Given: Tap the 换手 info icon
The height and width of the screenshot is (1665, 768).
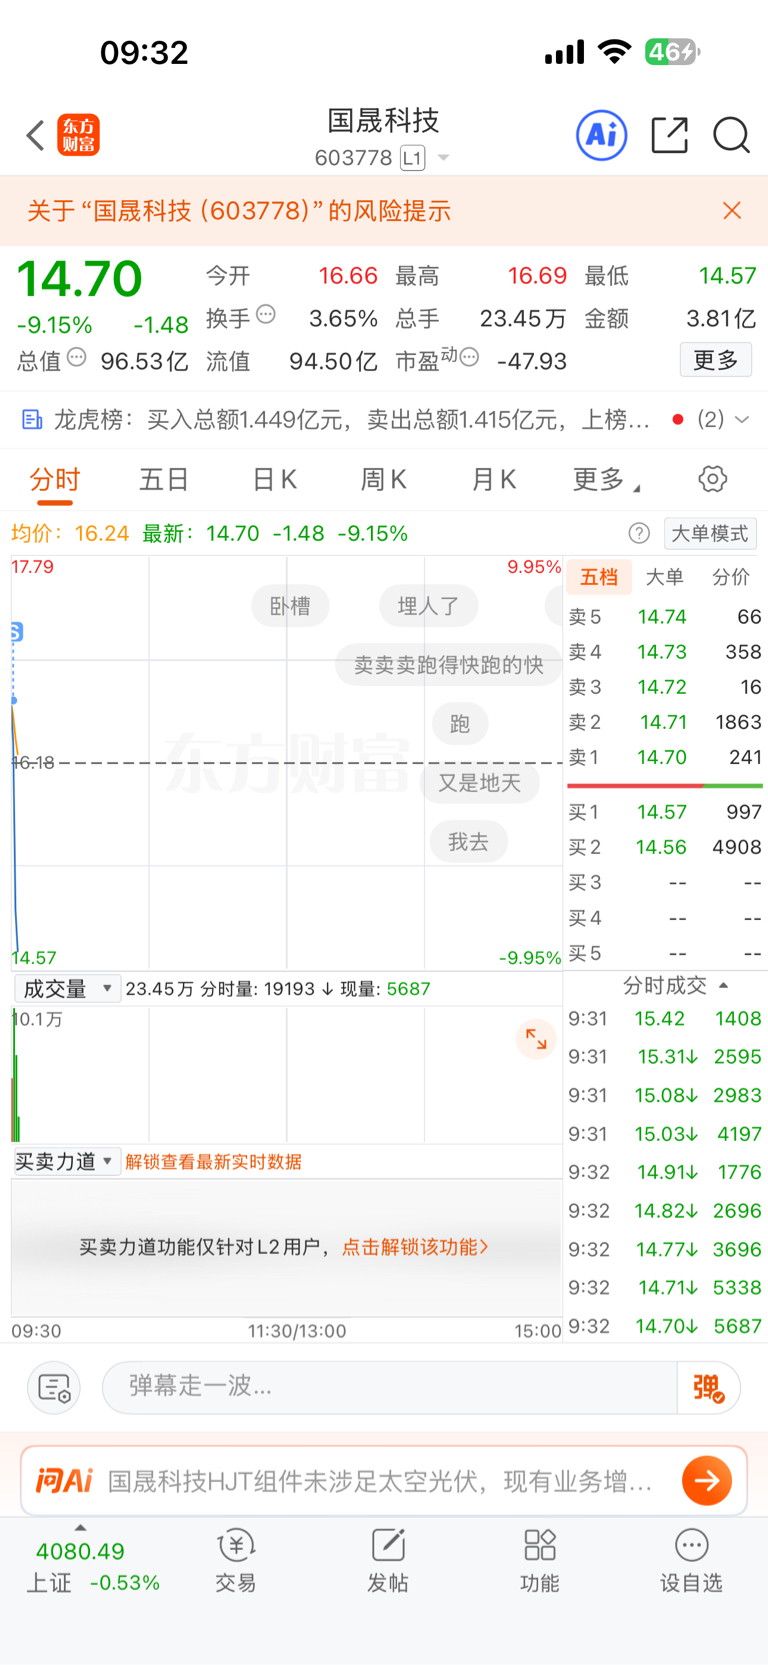Looking at the screenshot, I should click(266, 314).
